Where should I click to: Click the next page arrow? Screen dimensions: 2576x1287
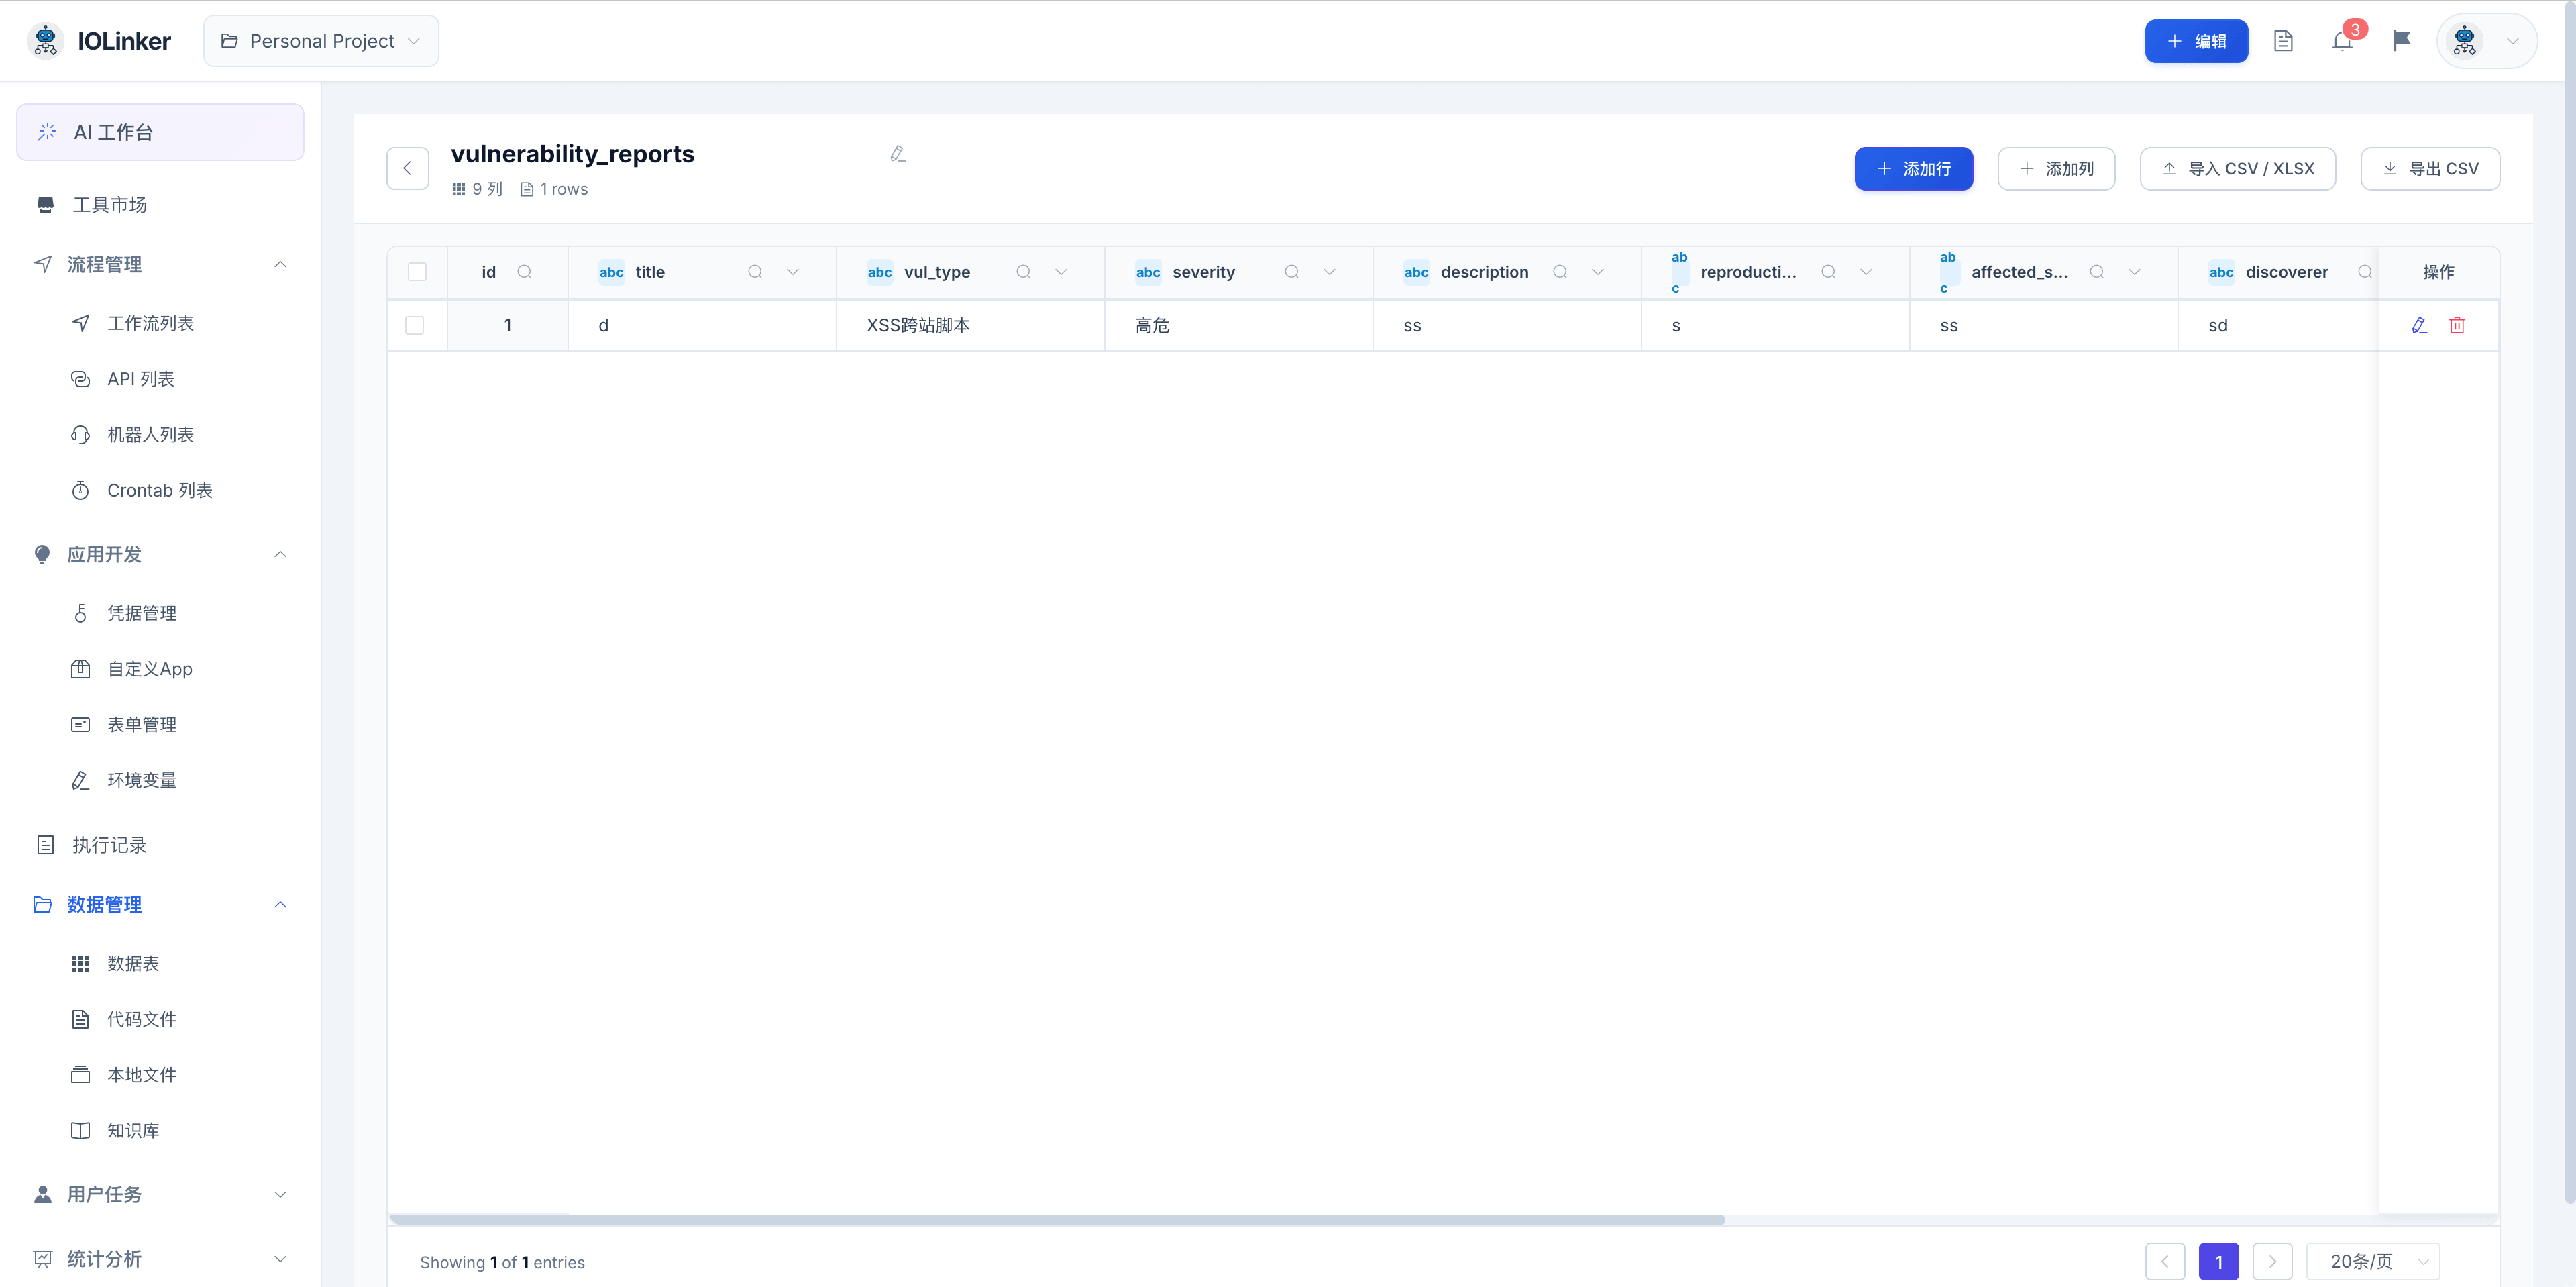pos(2272,1262)
